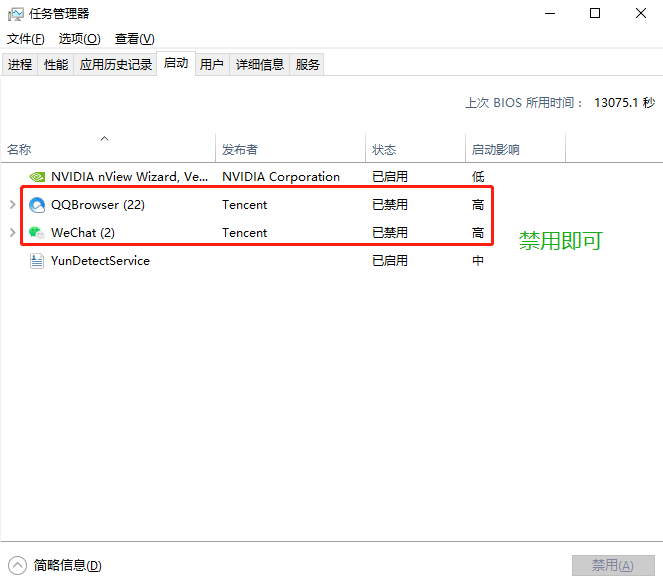This screenshot has height=588, width=663.
Task: Click the QQBrowser app icon
Action: [37, 205]
